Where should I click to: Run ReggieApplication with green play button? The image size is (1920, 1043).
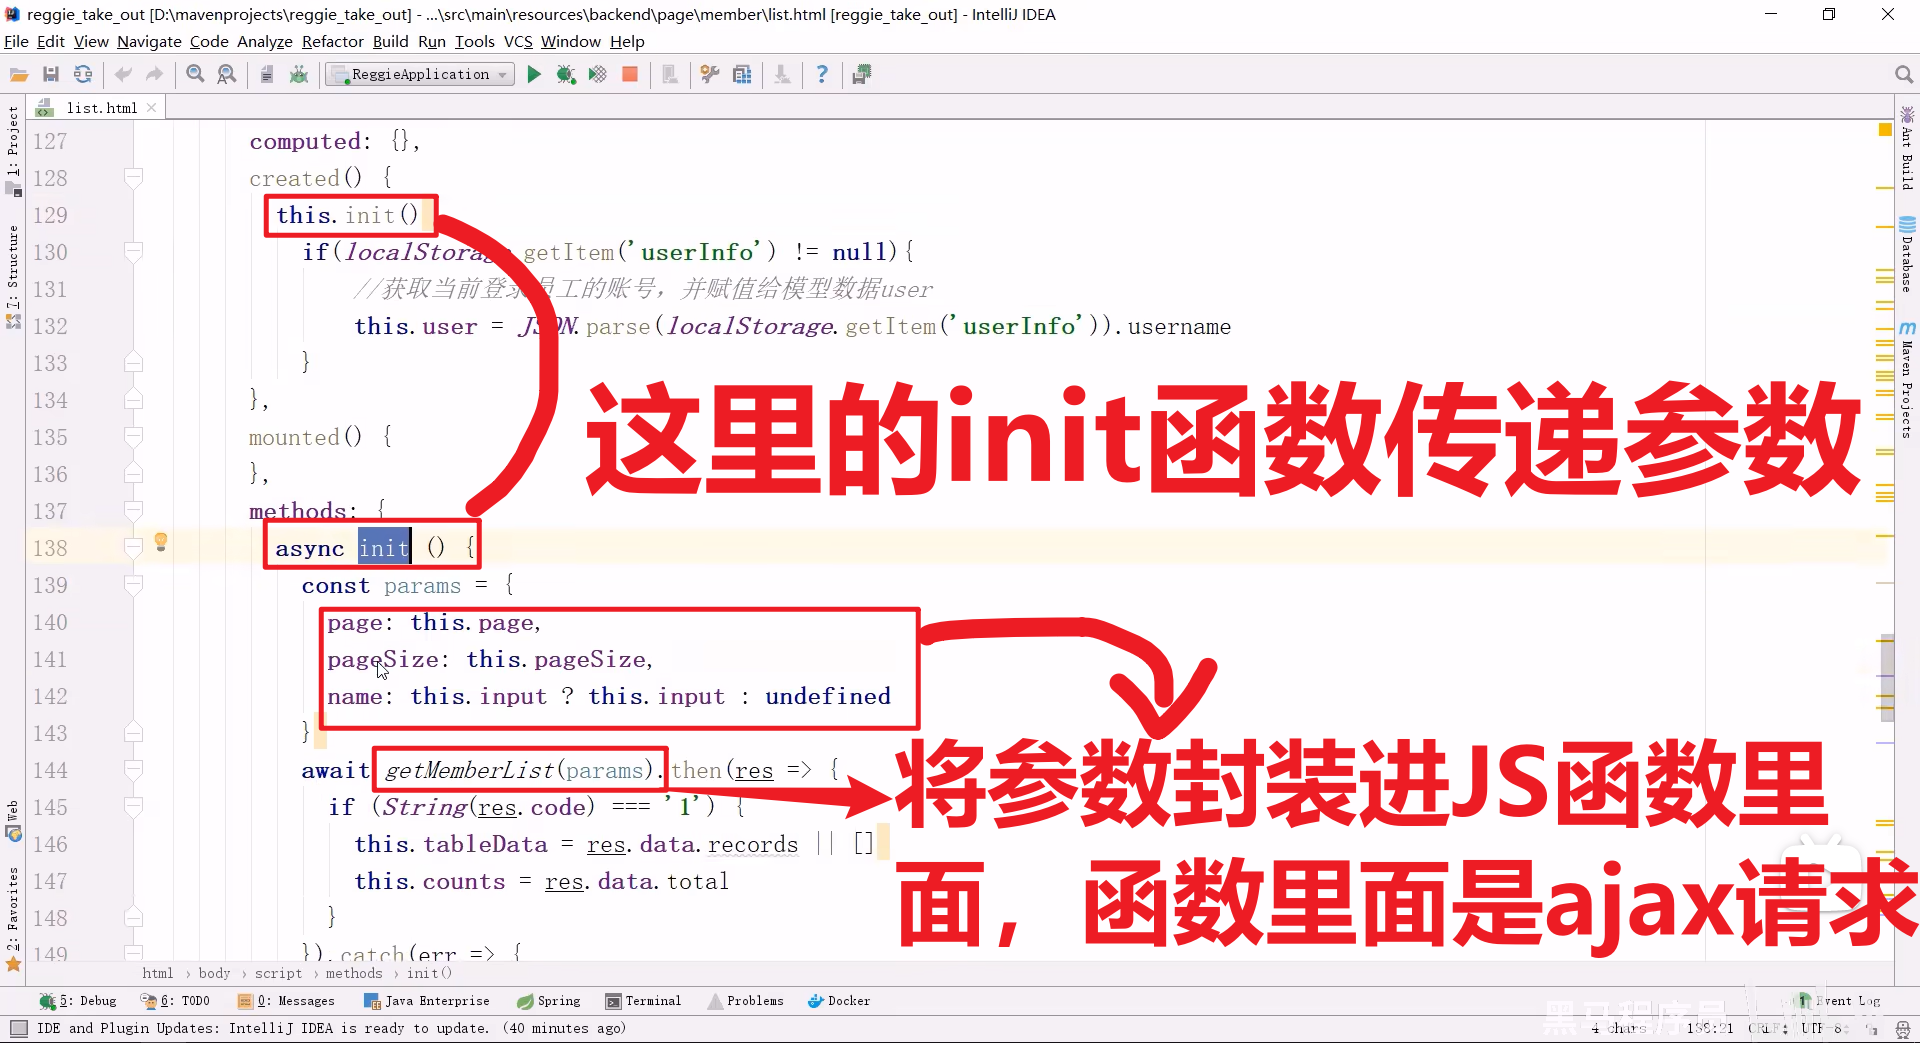(534, 75)
